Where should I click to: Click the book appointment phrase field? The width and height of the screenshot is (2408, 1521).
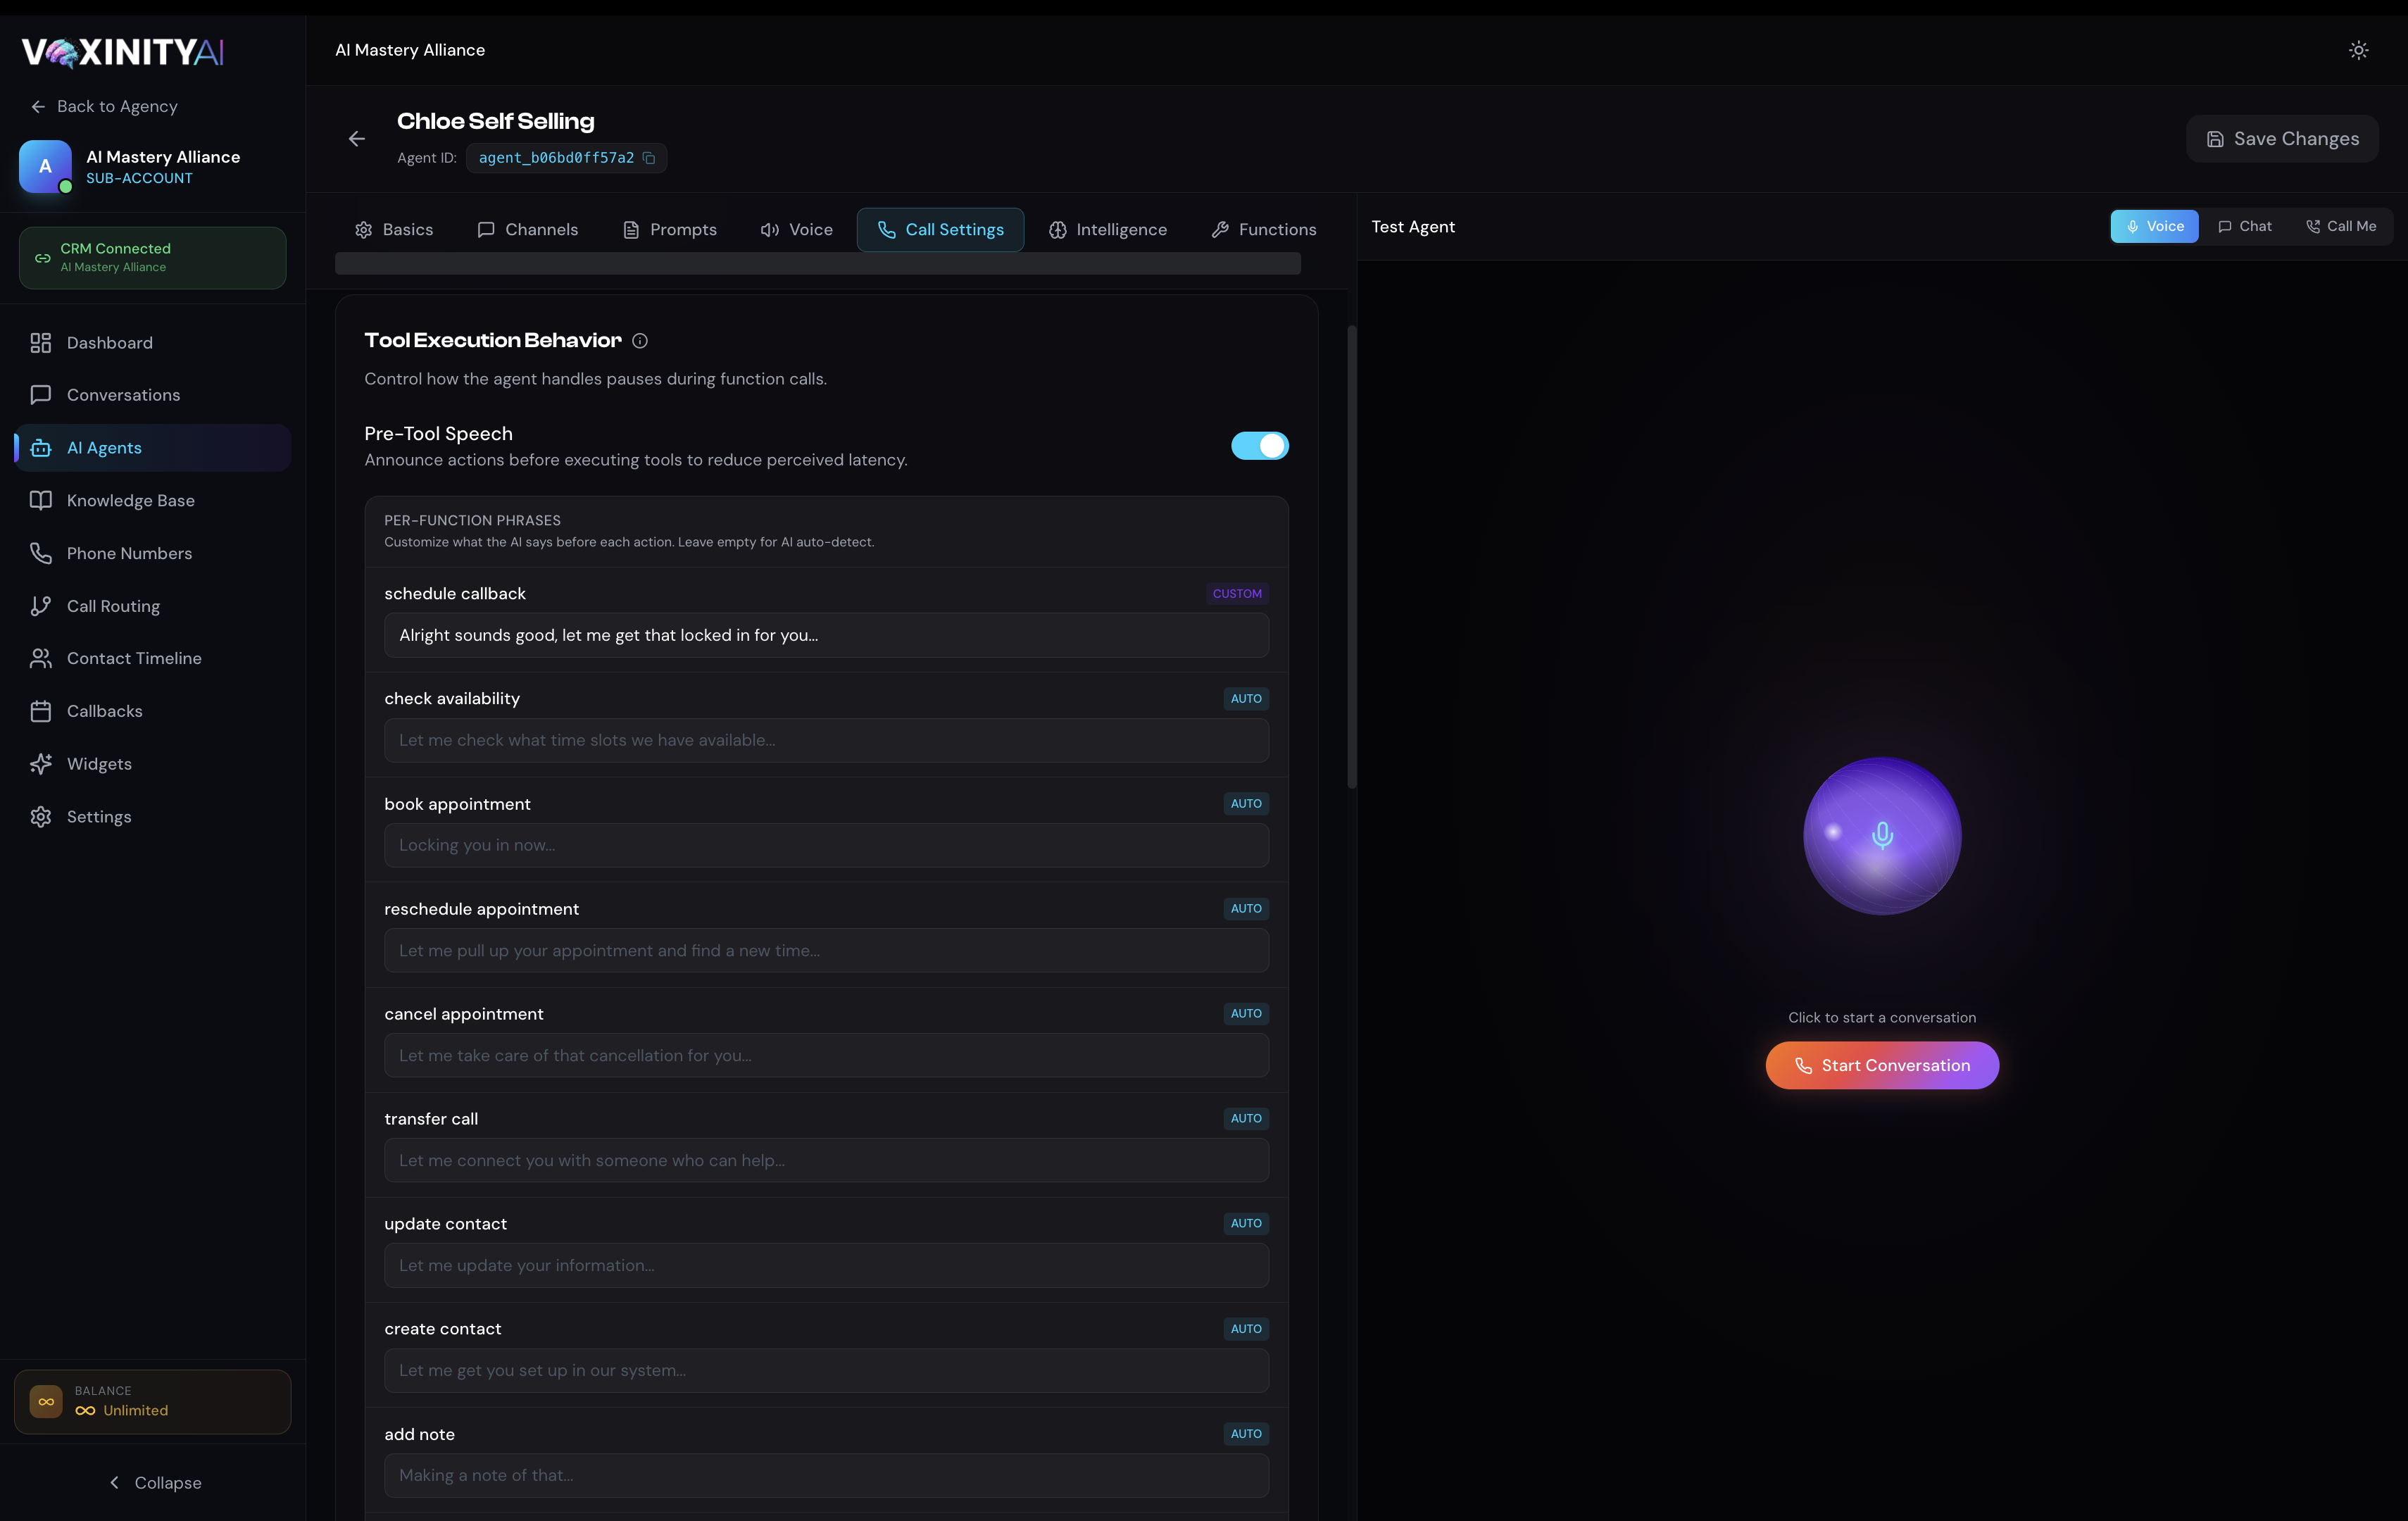coord(826,846)
